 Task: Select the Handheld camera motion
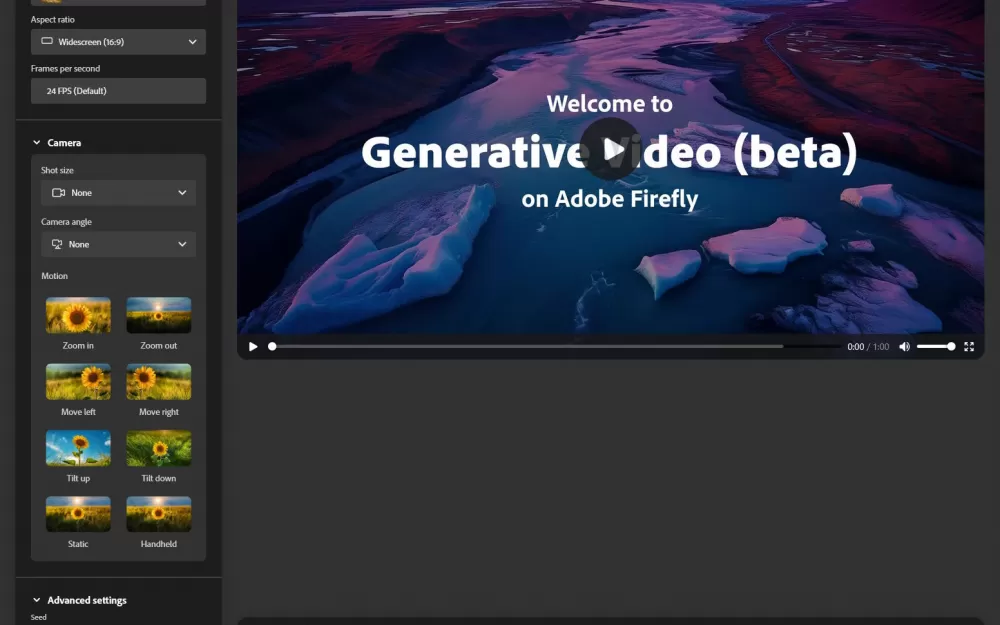158,514
